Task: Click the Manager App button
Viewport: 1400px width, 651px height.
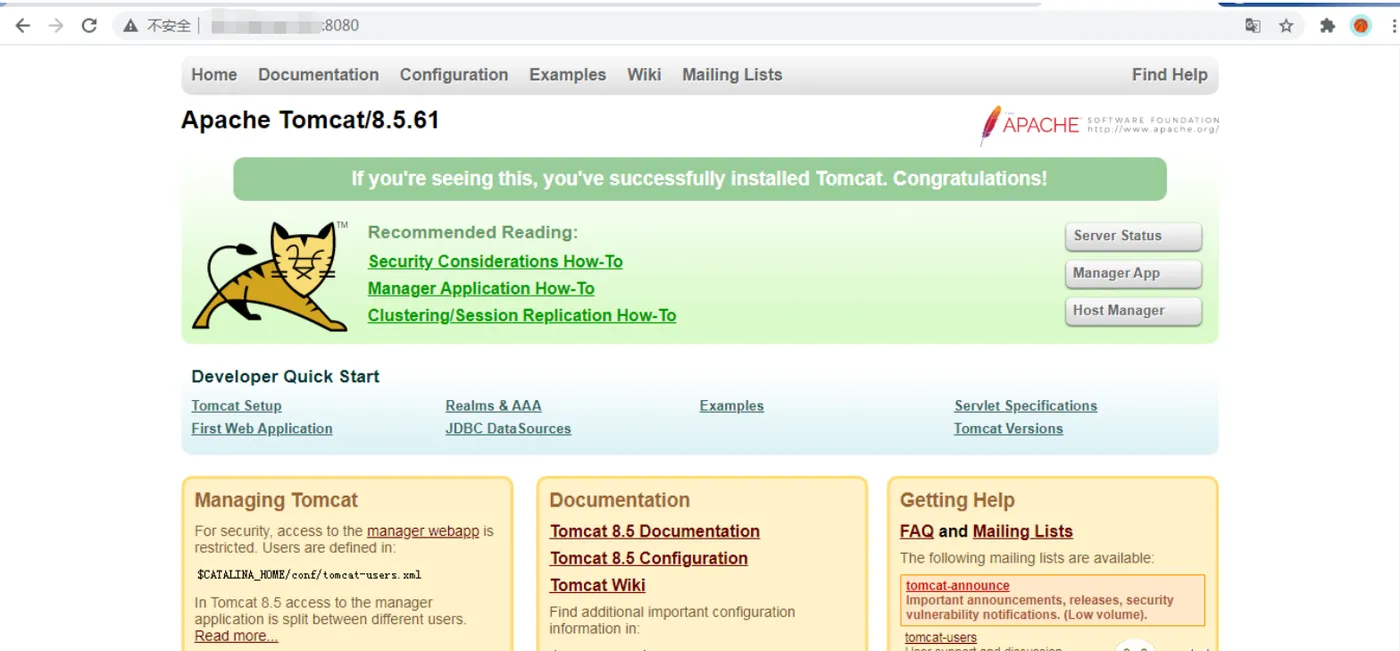Action: (1133, 274)
